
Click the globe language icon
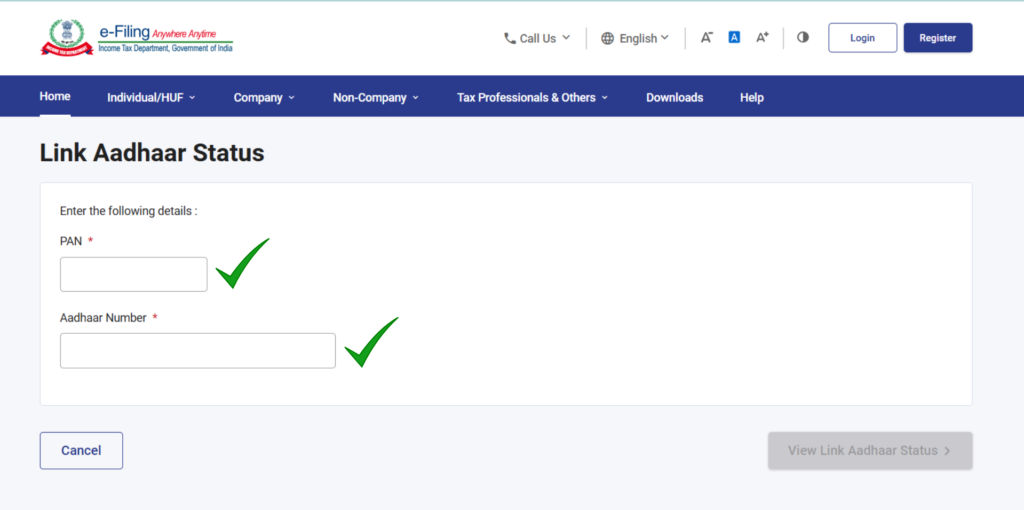[608, 39]
